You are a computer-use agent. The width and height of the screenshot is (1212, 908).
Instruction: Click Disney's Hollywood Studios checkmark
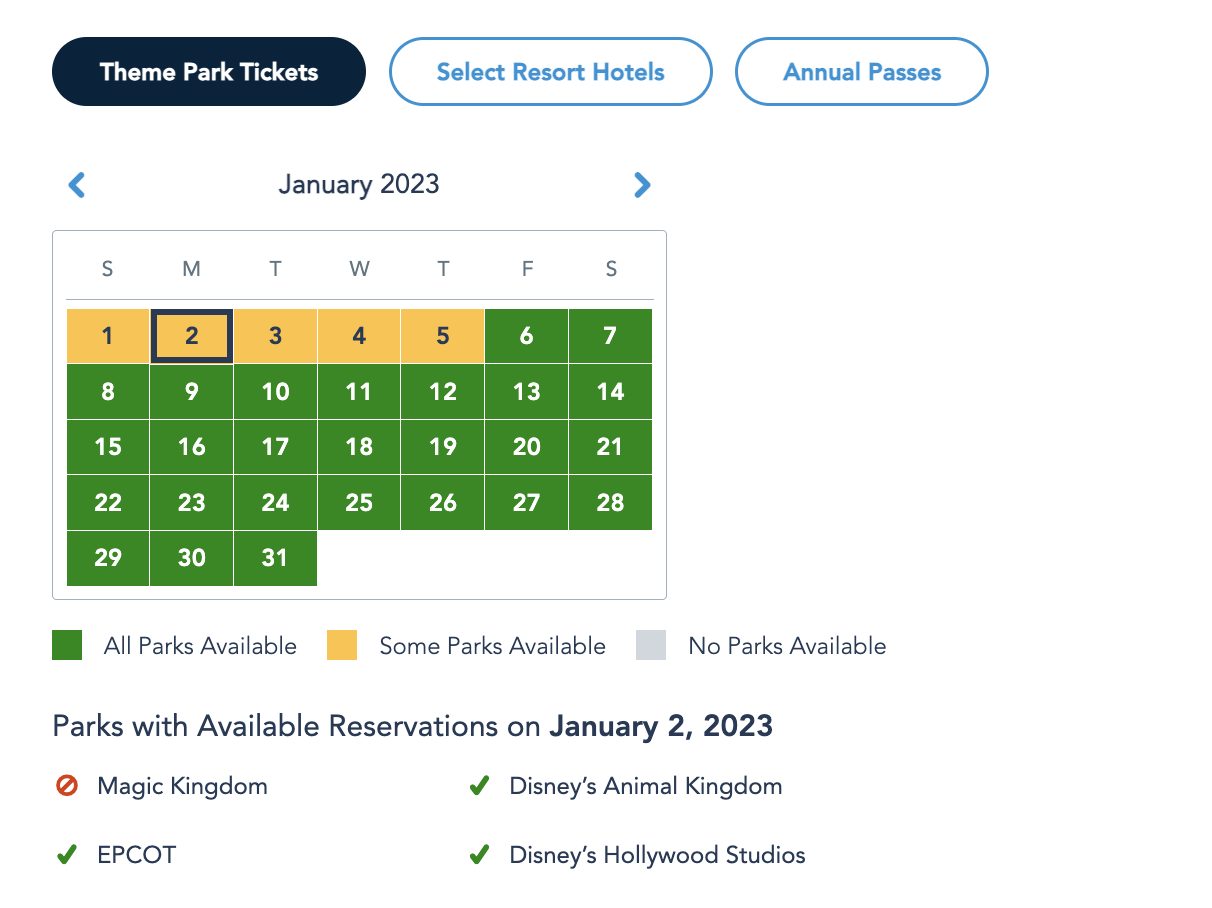click(479, 856)
